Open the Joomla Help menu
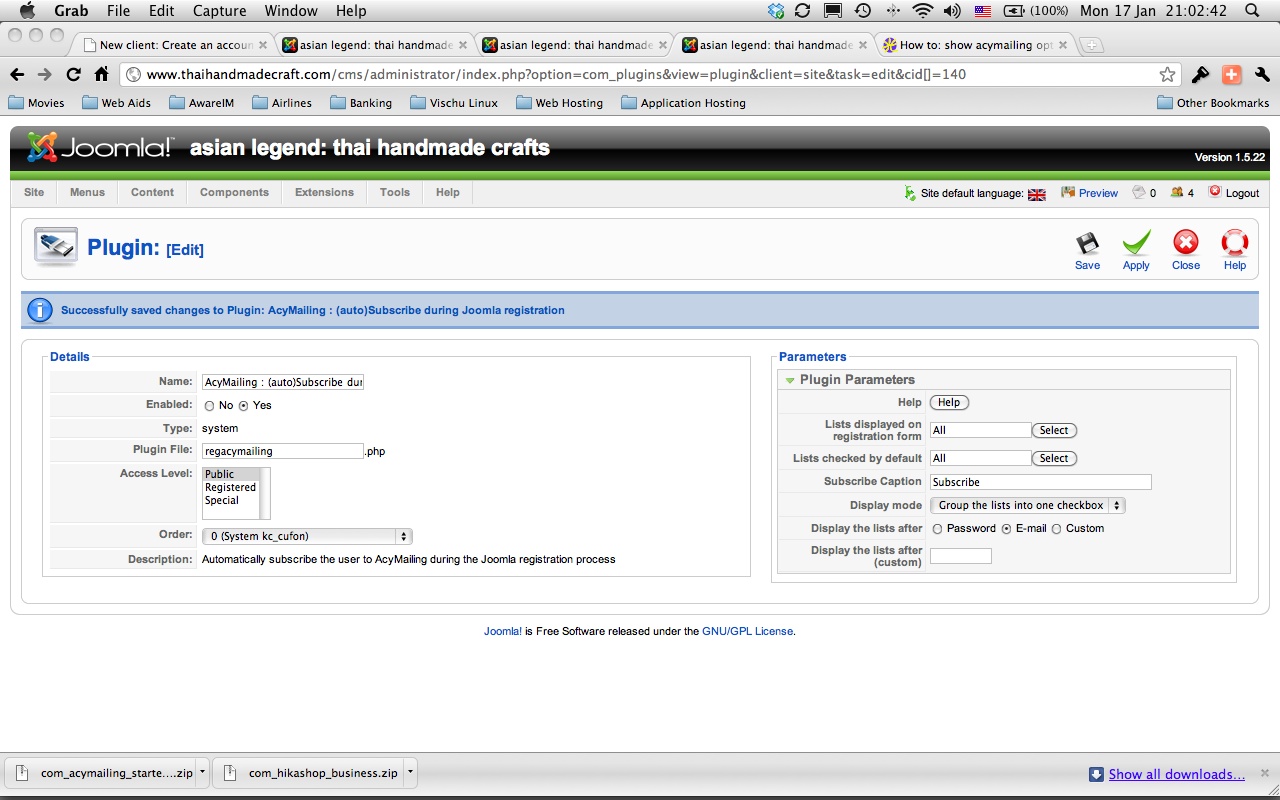 click(448, 193)
